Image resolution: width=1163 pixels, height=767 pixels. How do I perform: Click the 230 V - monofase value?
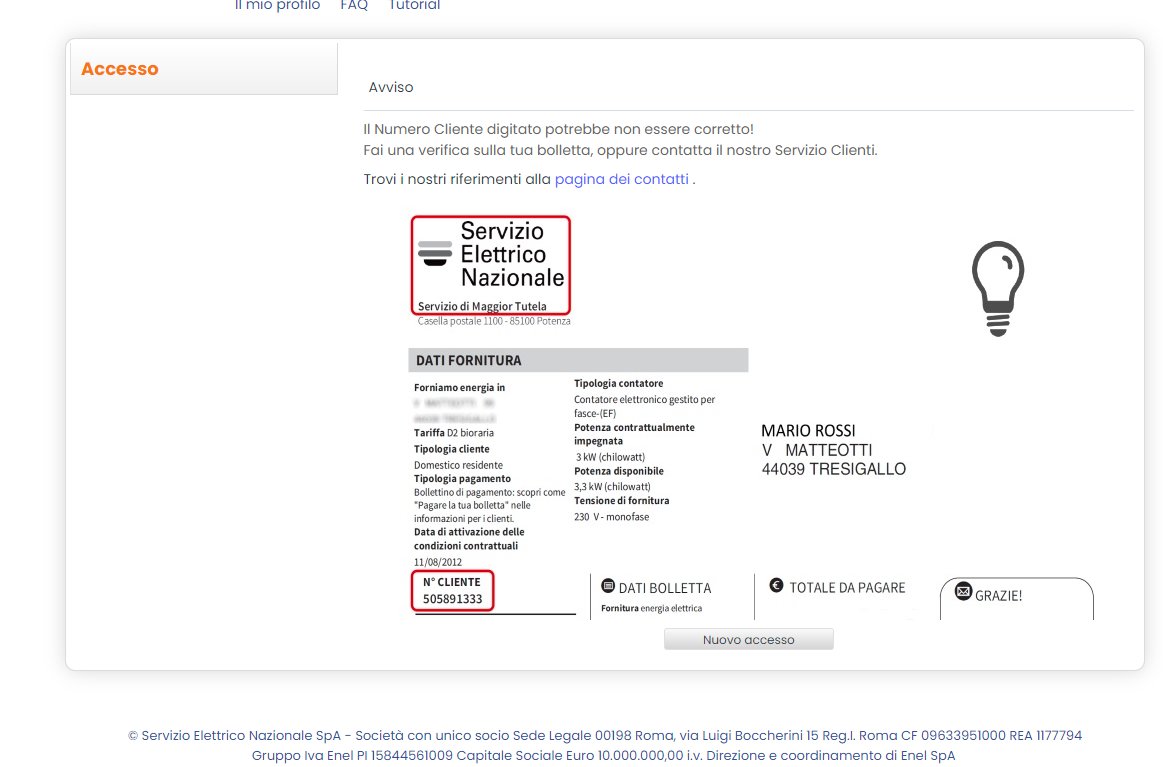pyautogui.click(x=611, y=517)
